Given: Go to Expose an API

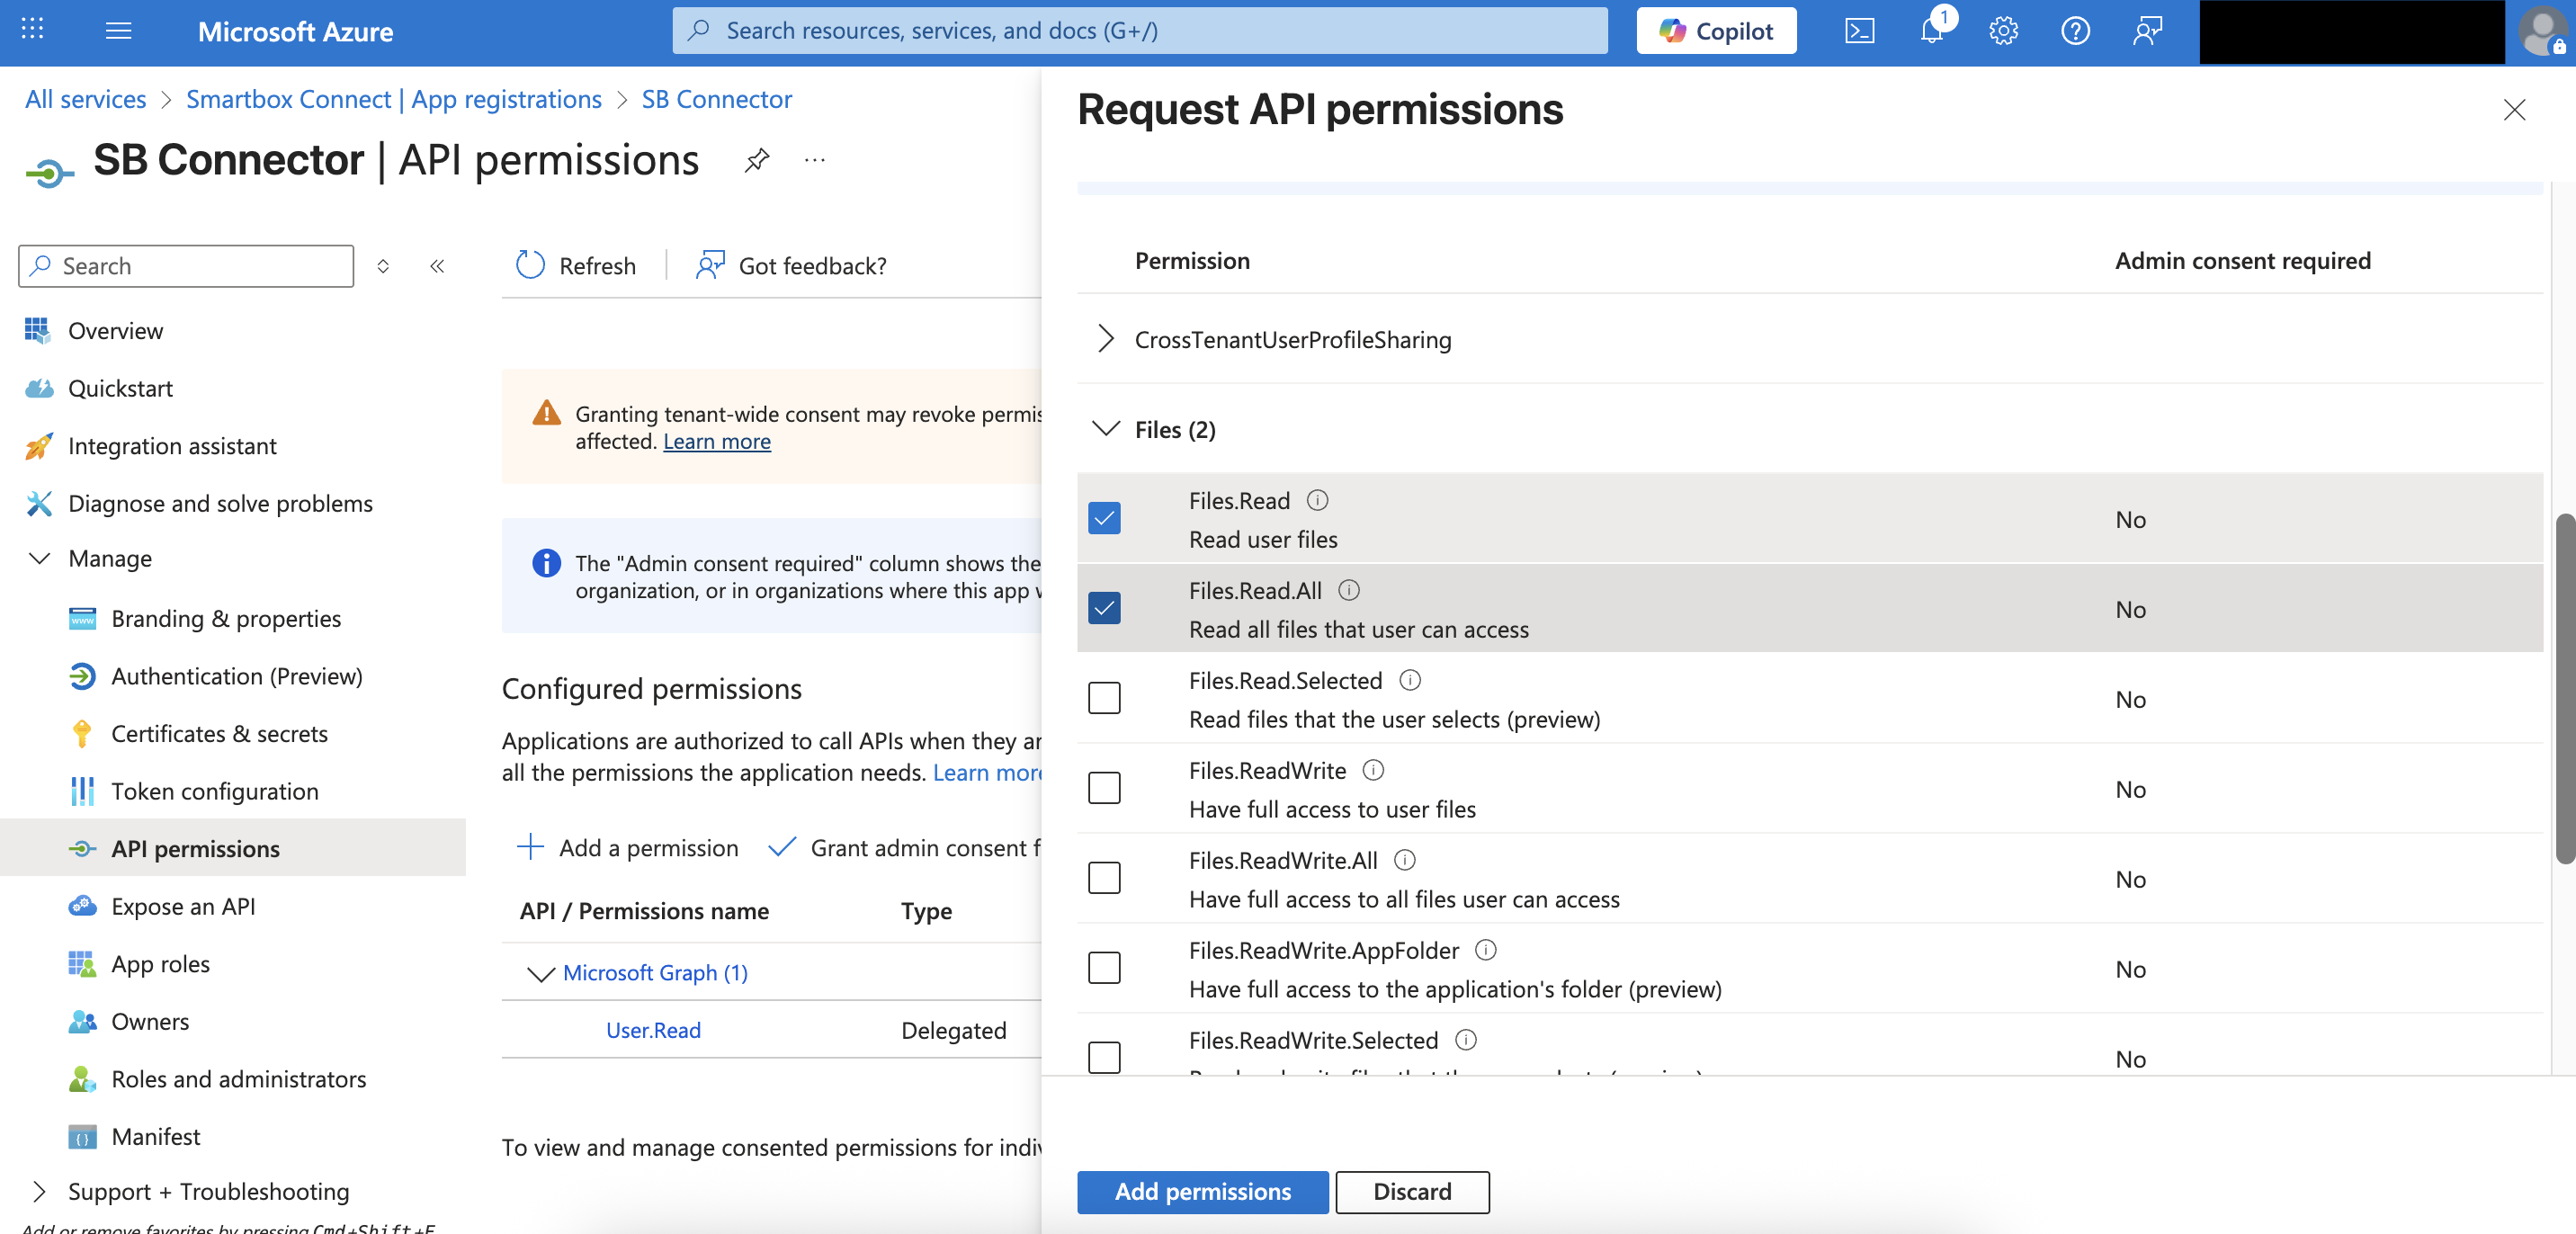Looking at the screenshot, I should (x=183, y=906).
